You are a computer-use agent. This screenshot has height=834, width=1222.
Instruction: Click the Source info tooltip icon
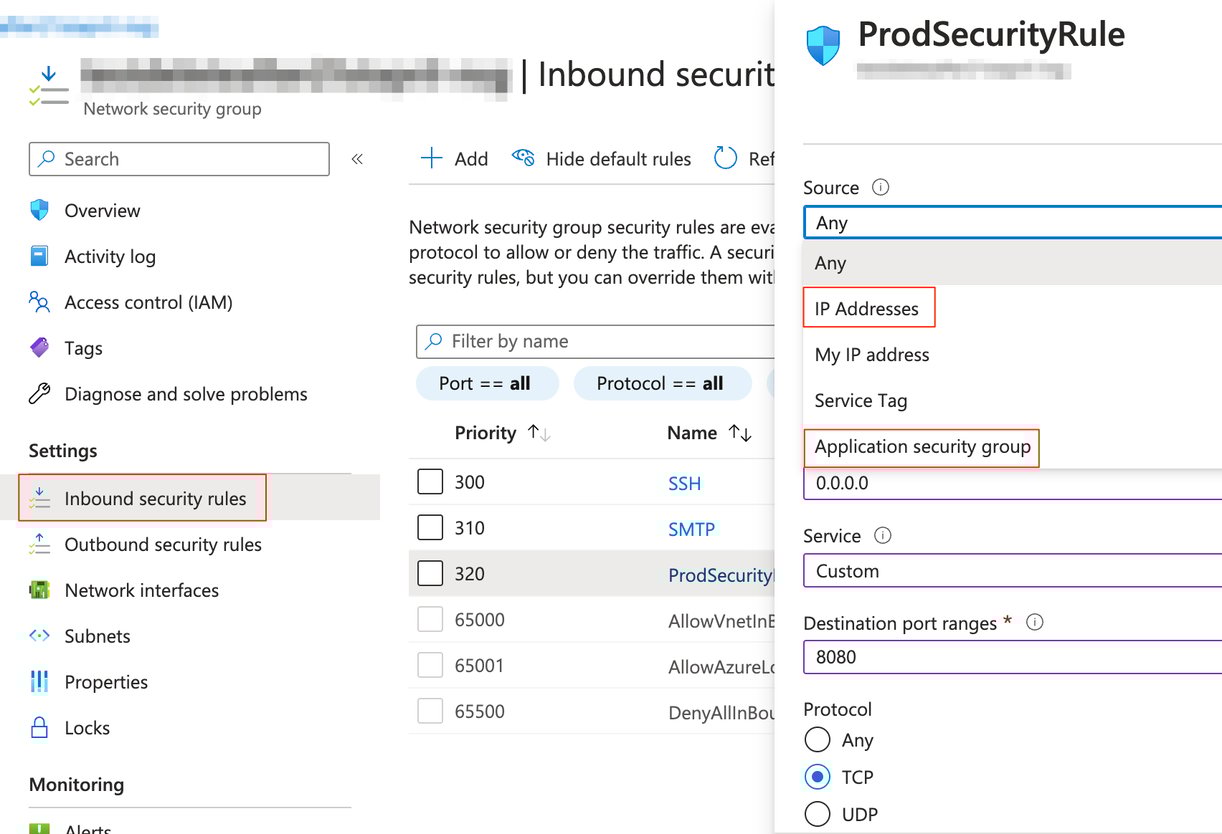pyautogui.click(x=880, y=187)
